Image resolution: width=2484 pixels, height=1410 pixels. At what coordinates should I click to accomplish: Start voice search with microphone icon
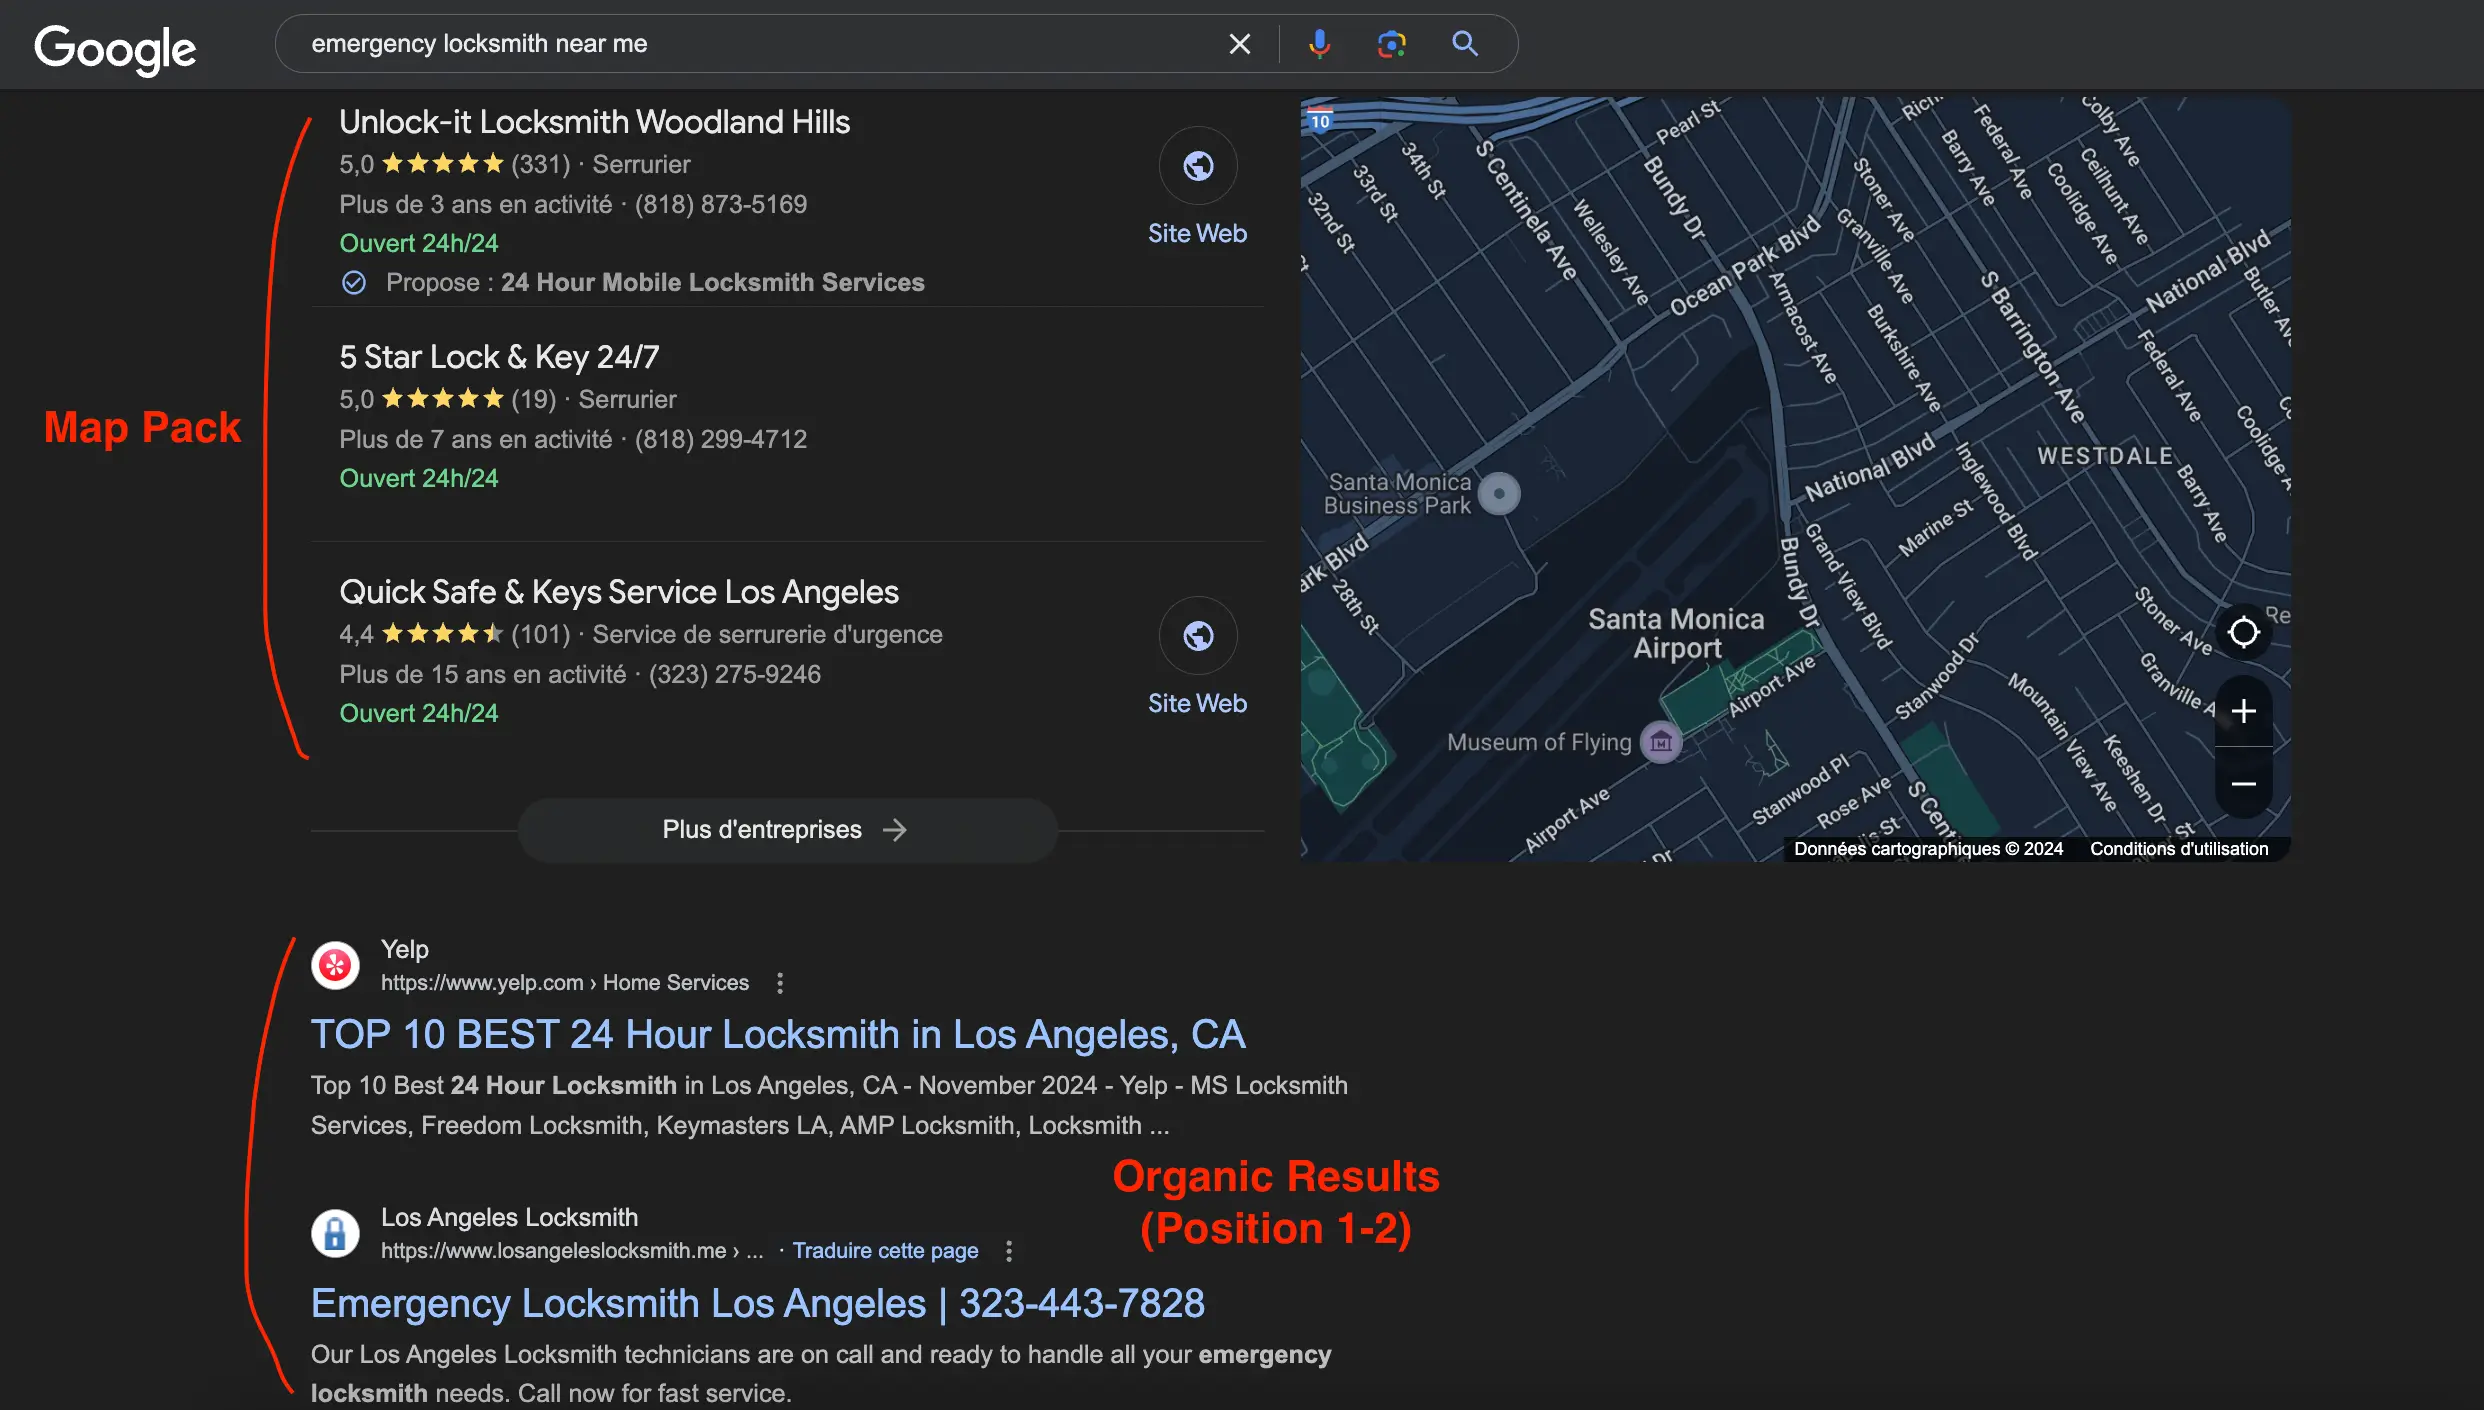coord(1319,44)
